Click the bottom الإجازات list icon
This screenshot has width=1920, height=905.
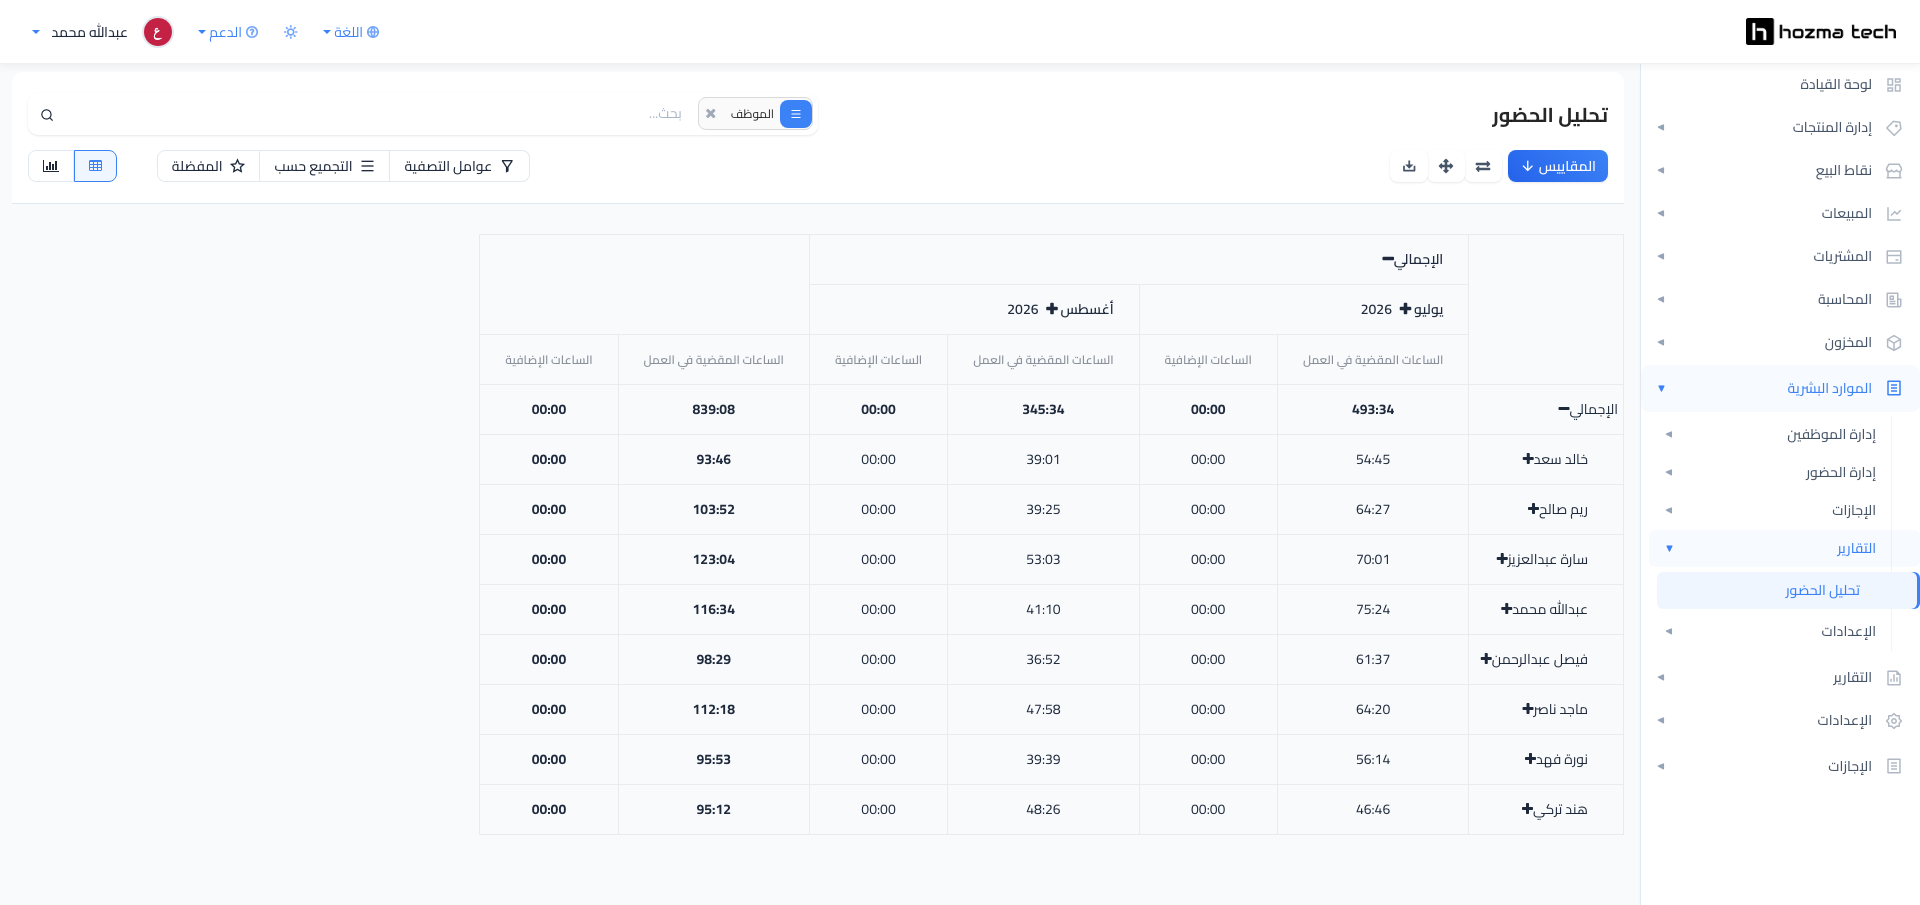[x=1894, y=766]
